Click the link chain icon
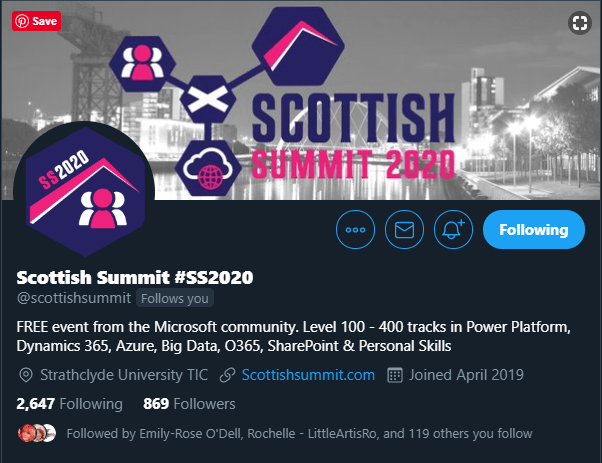This screenshot has height=463, width=602. (227, 375)
